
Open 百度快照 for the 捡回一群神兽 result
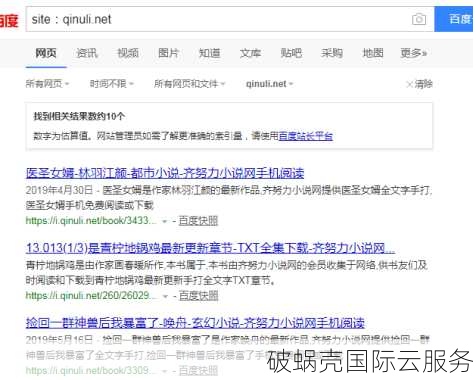pyautogui.click(x=199, y=370)
